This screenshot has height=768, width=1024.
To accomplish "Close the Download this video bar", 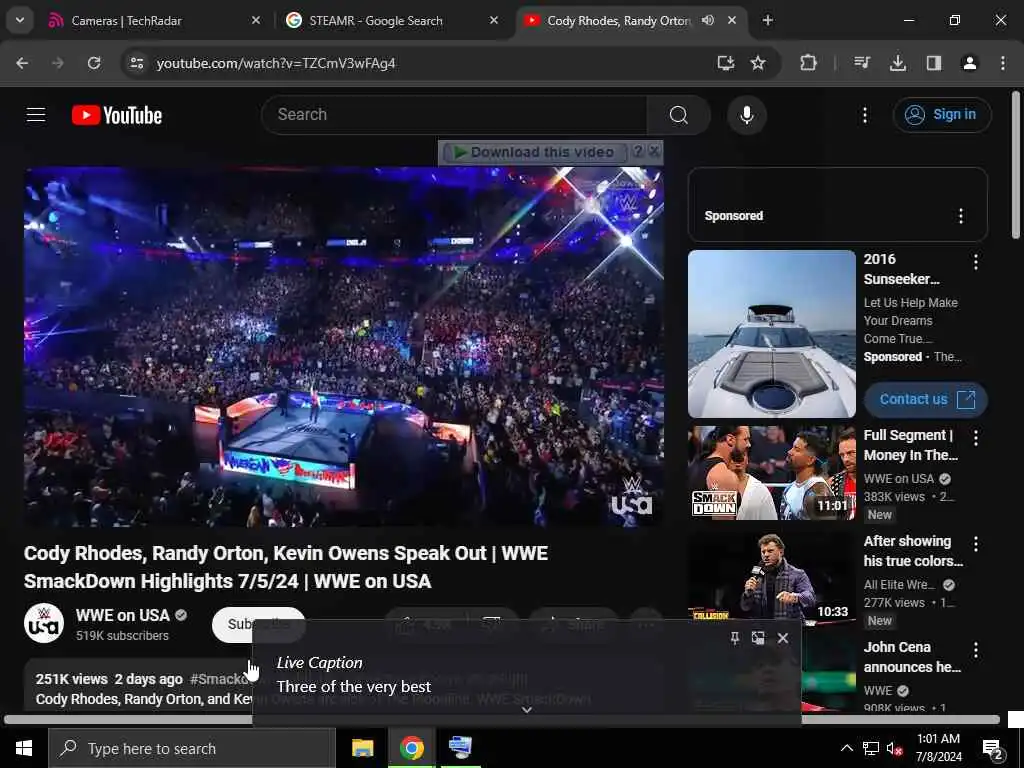I will tap(654, 152).
